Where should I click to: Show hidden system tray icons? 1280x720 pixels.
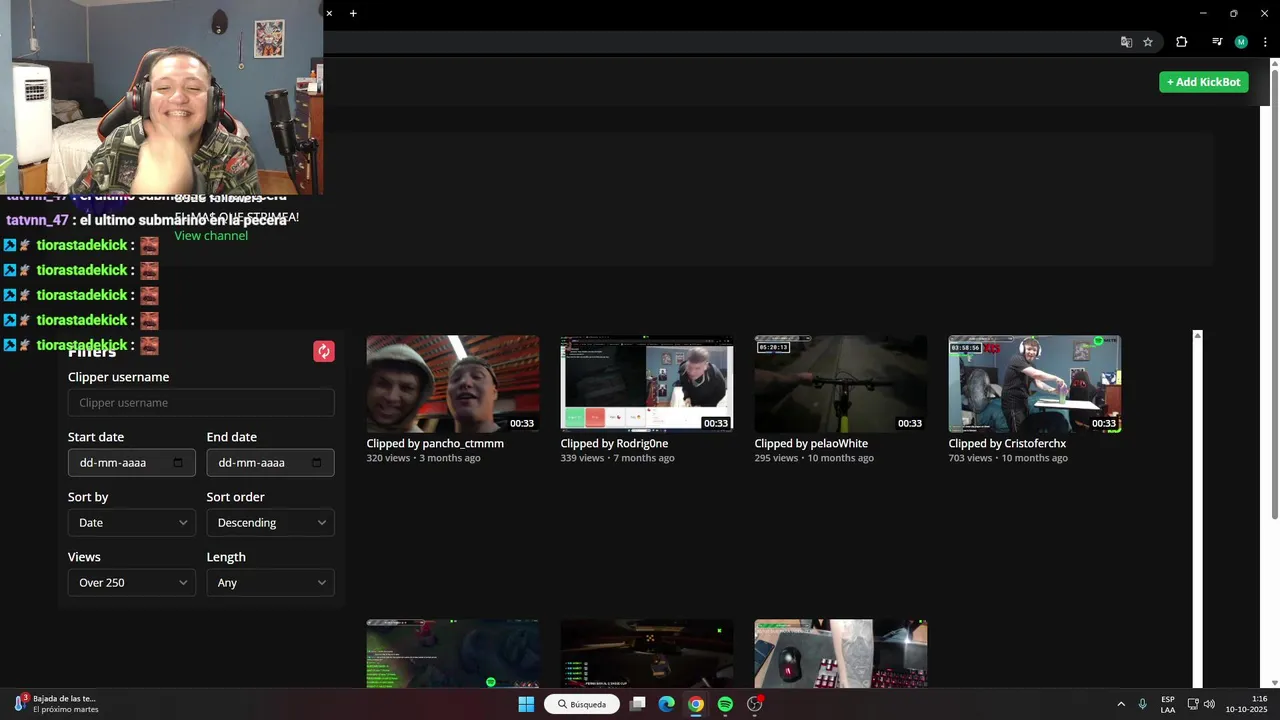(1120, 704)
